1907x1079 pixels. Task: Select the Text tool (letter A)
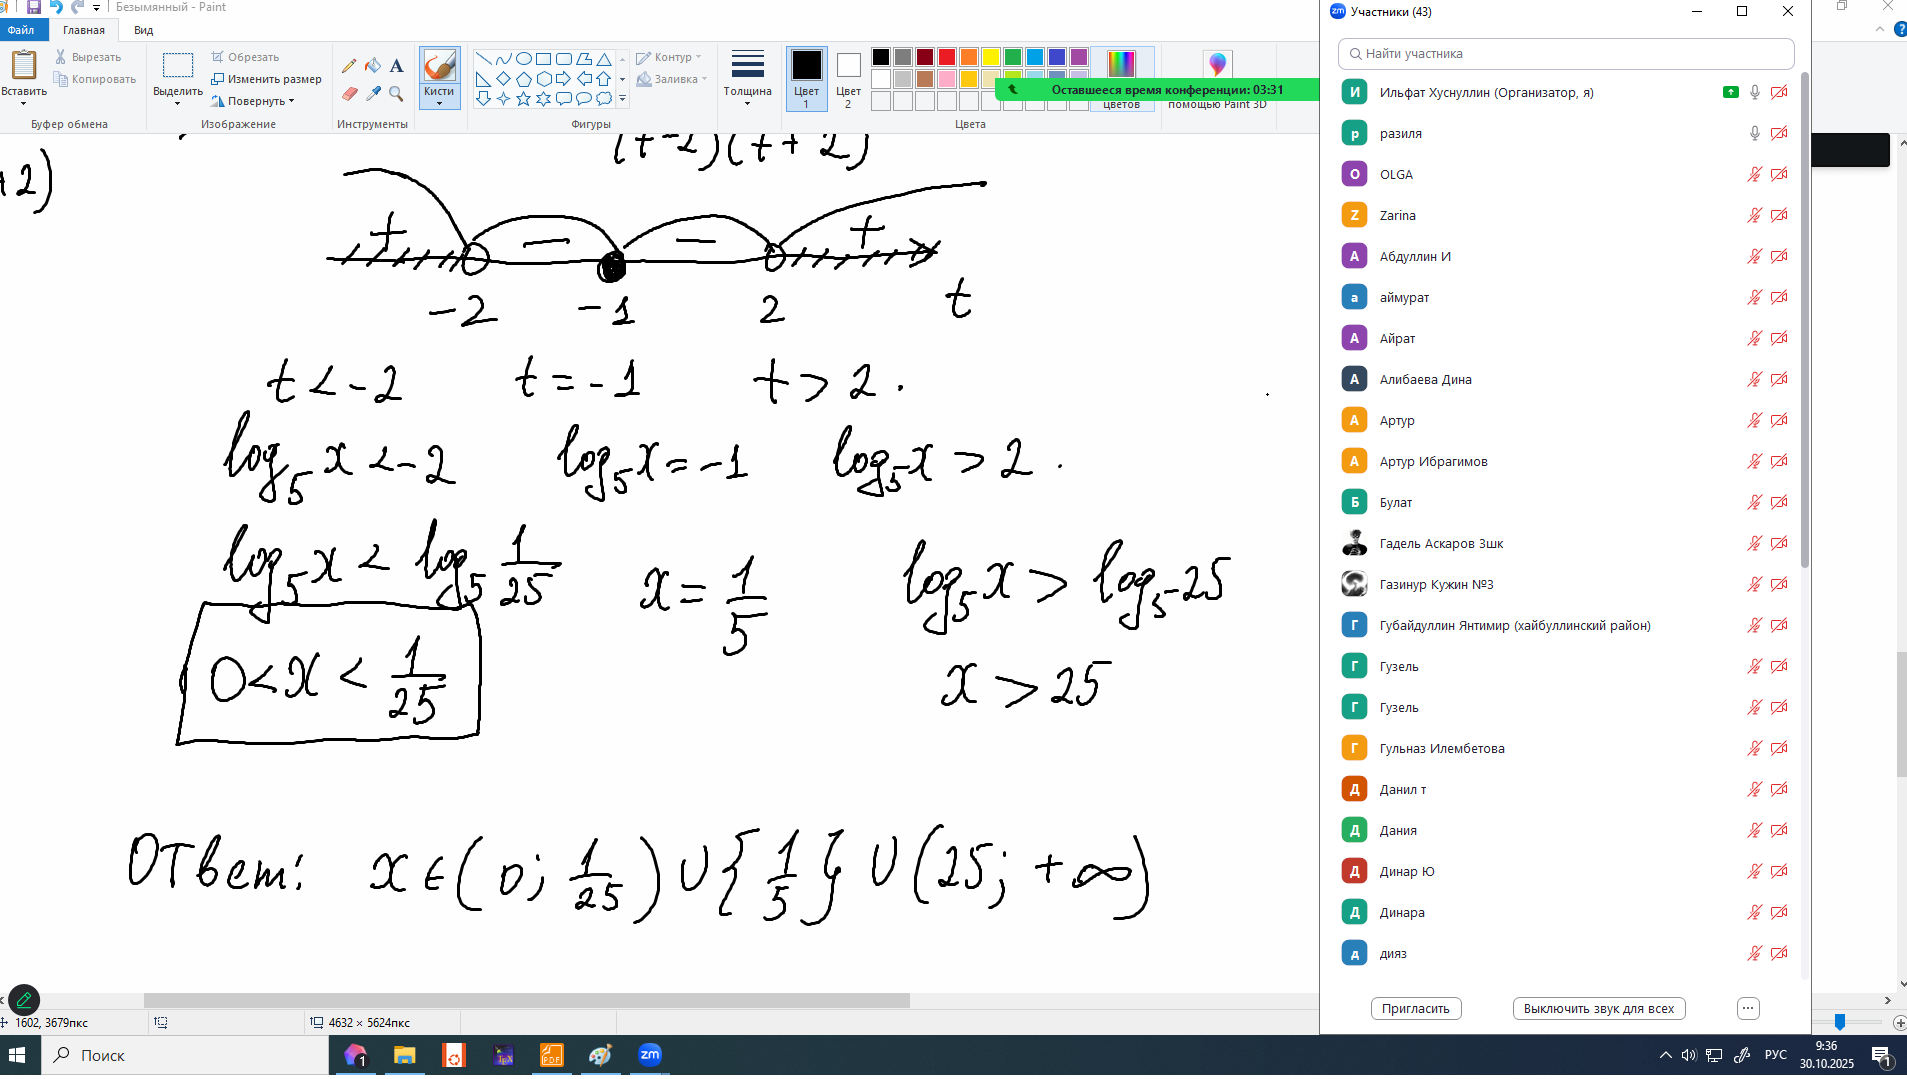coord(397,66)
